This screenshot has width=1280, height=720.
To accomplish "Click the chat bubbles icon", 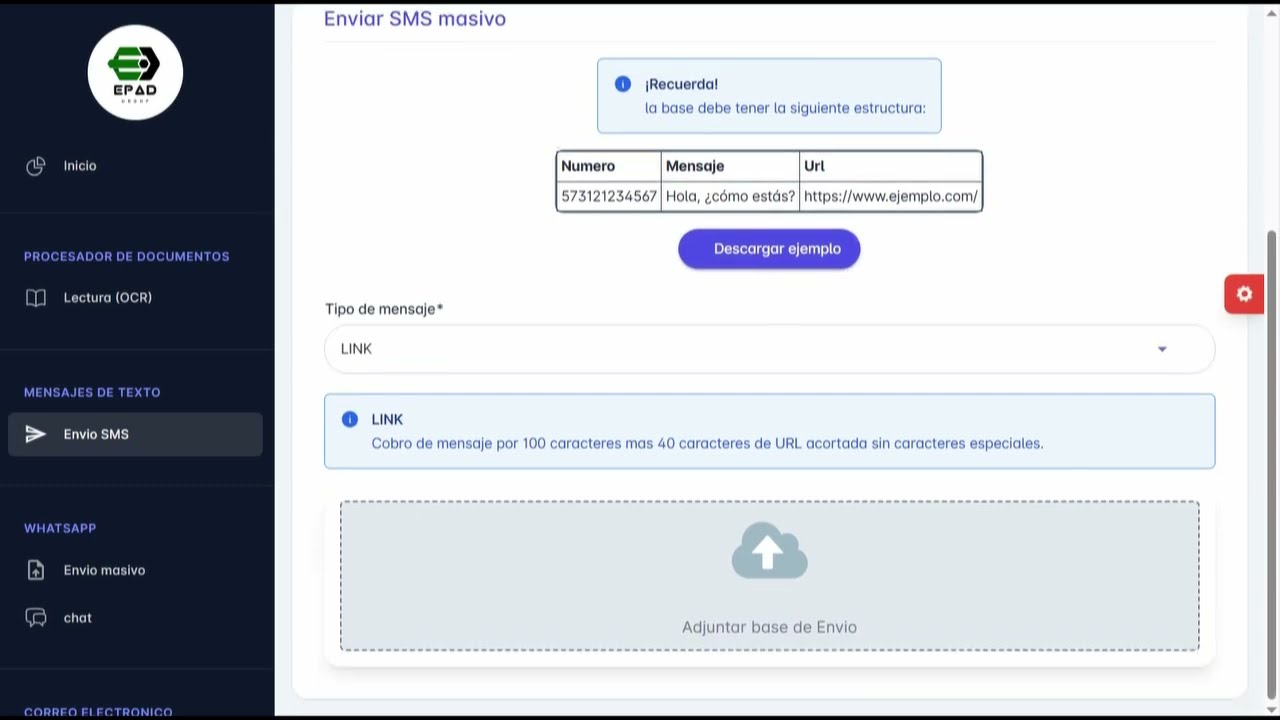I will [x=36, y=618].
